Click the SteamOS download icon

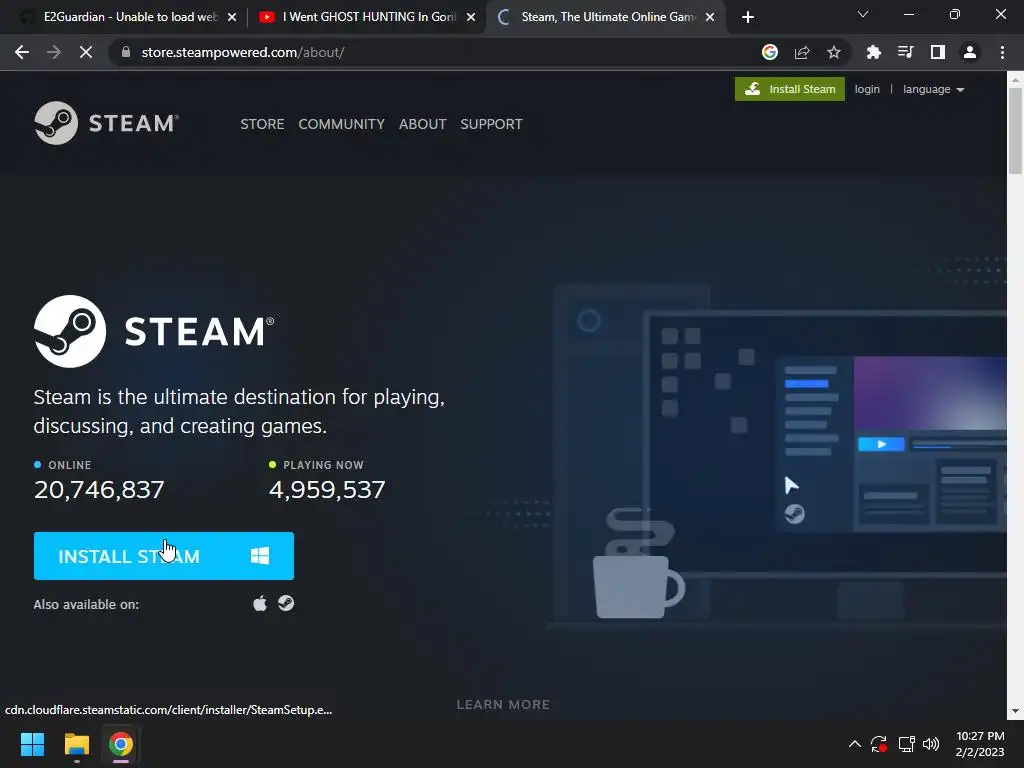pyautogui.click(x=286, y=603)
